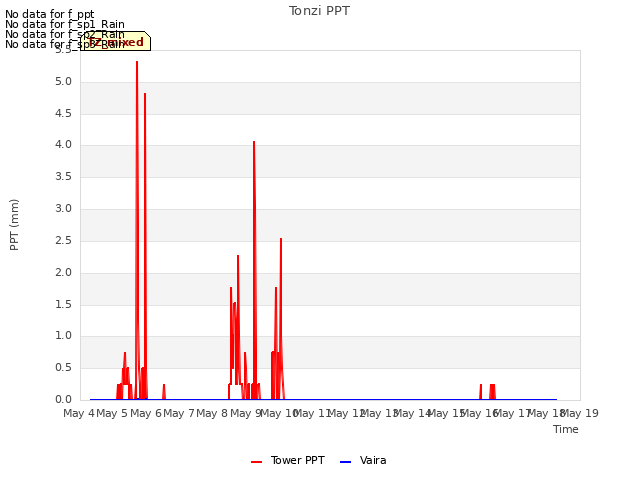Click the May 4 x-axis tick label

[79, 413]
